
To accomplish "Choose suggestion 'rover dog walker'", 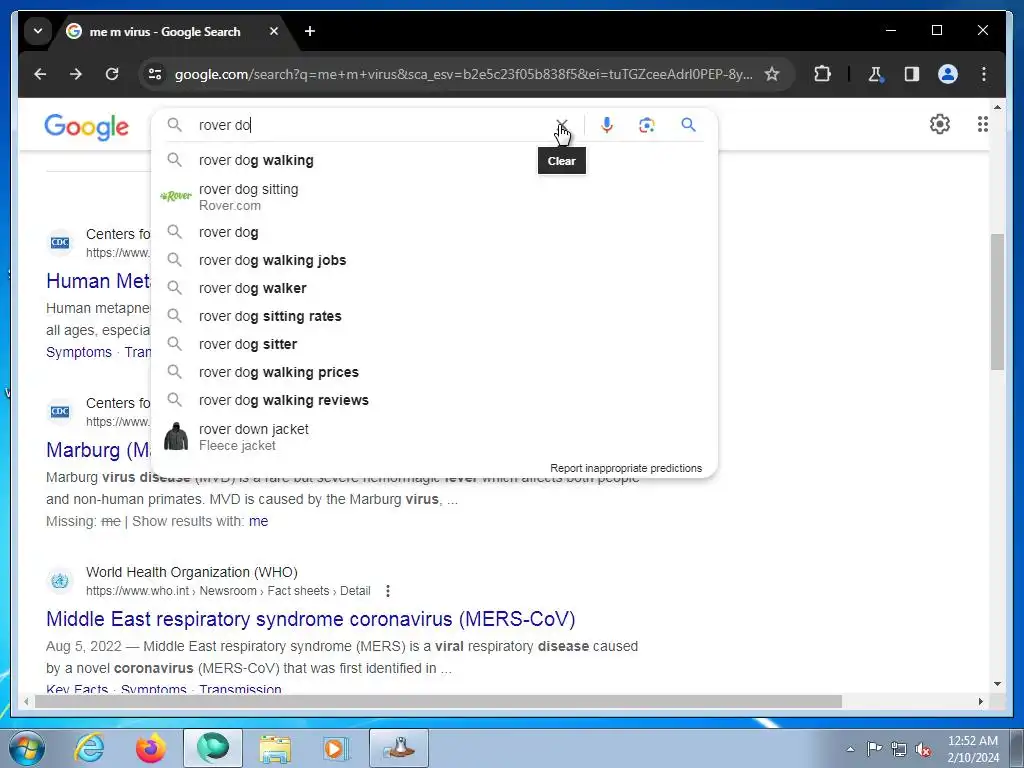I will coord(434,288).
